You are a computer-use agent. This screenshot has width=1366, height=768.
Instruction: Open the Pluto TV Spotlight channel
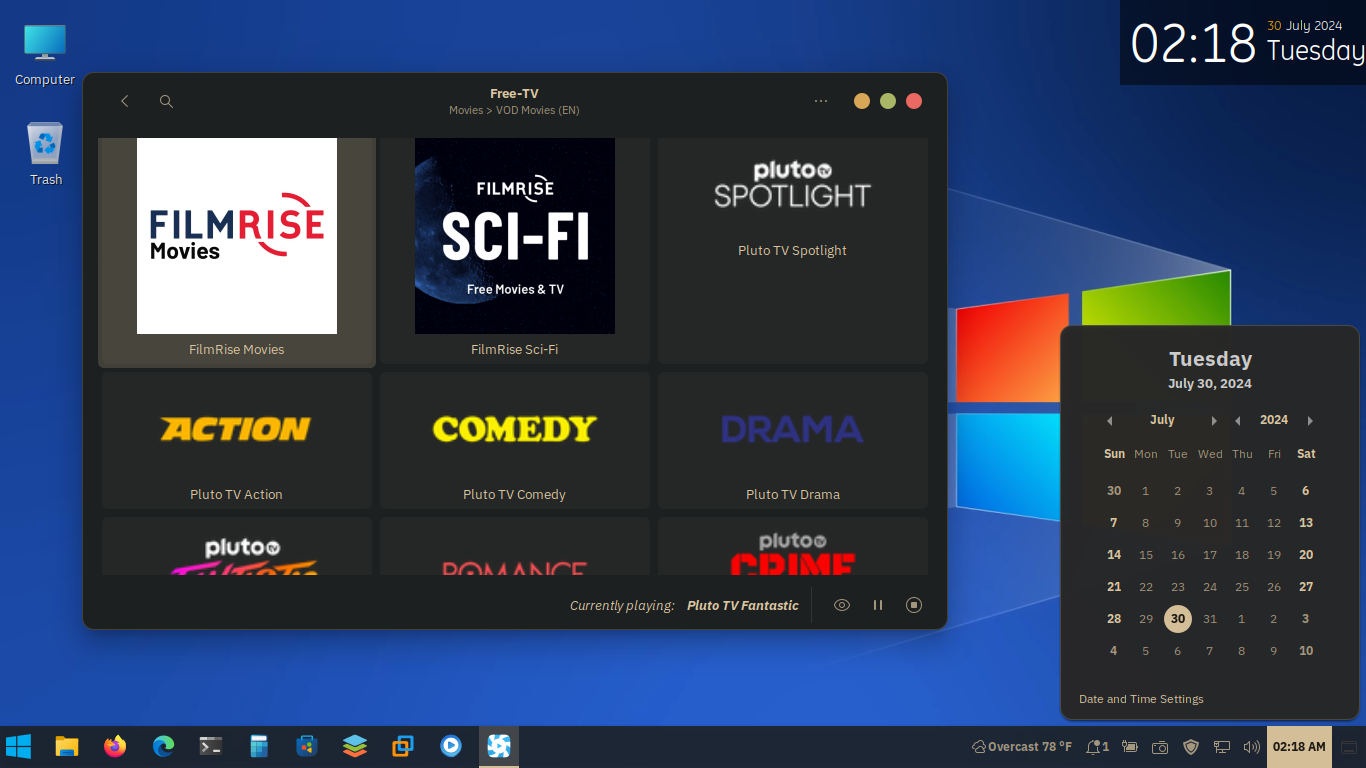point(793,252)
